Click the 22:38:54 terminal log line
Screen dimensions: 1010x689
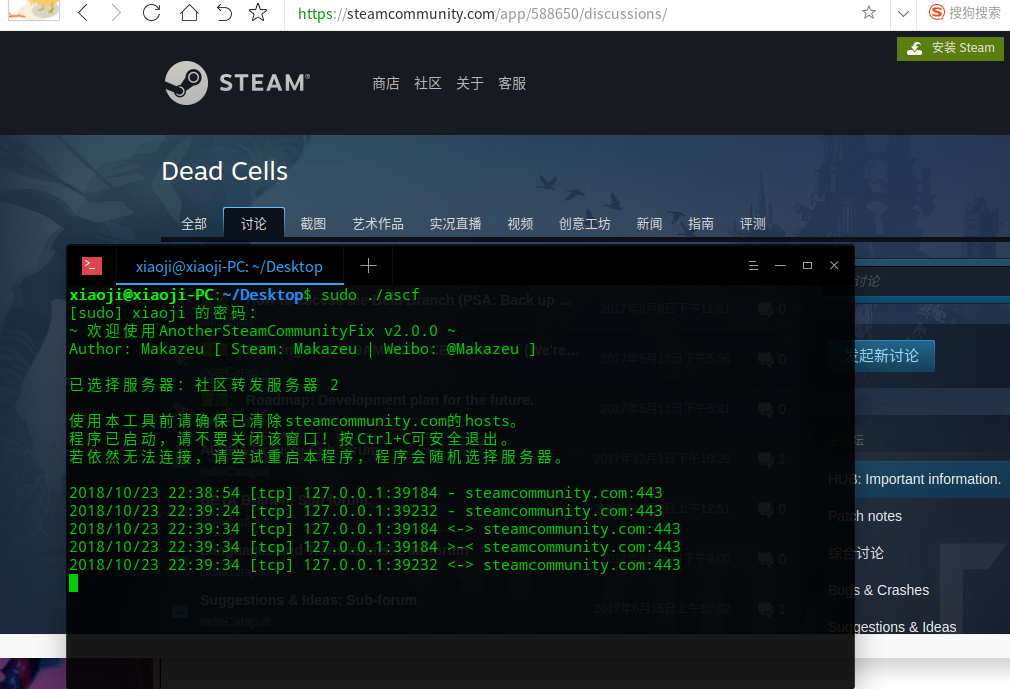[x=366, y=493]
